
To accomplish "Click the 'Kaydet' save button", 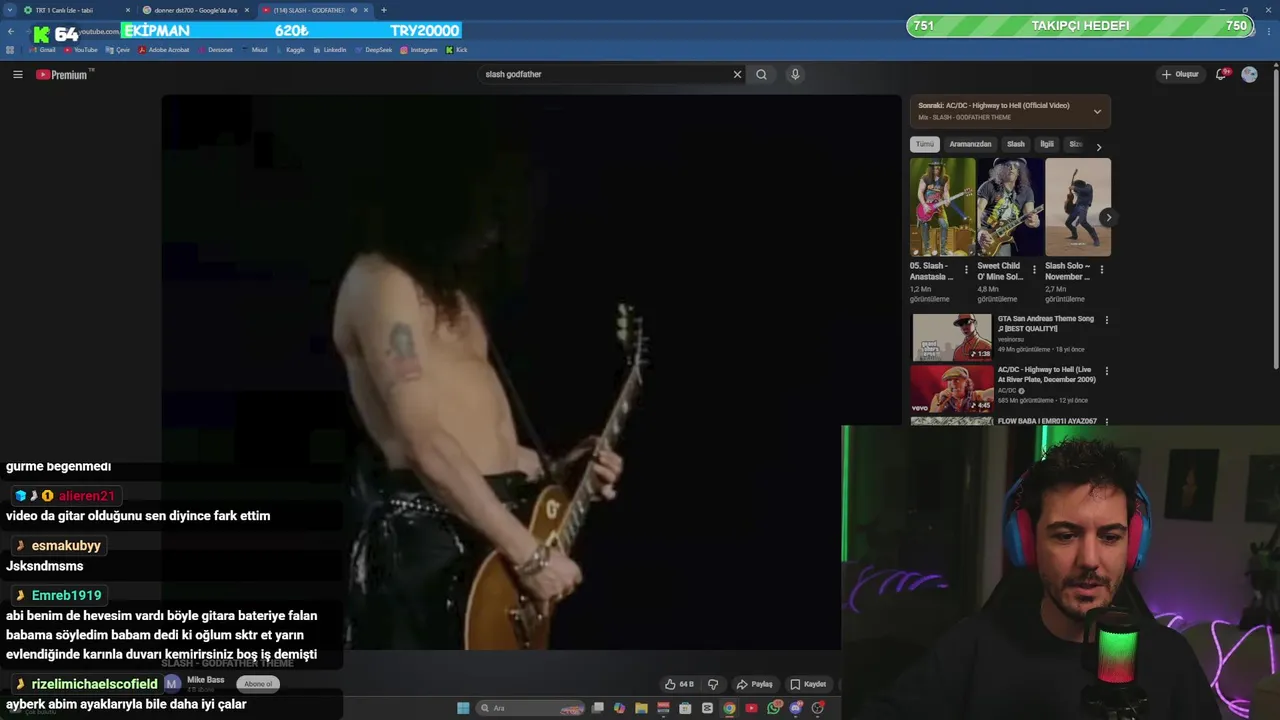I will pyautogui.click(x=808, y=684).
